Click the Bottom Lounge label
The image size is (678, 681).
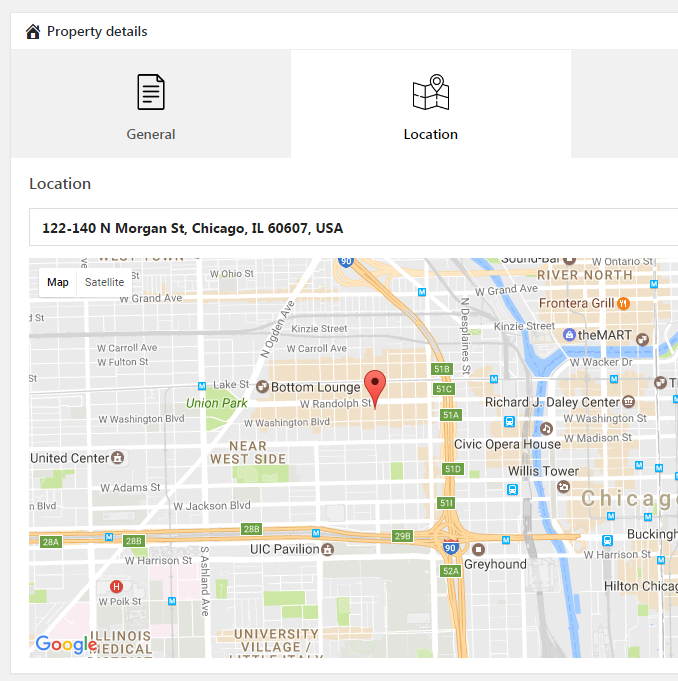coord(316,387)
